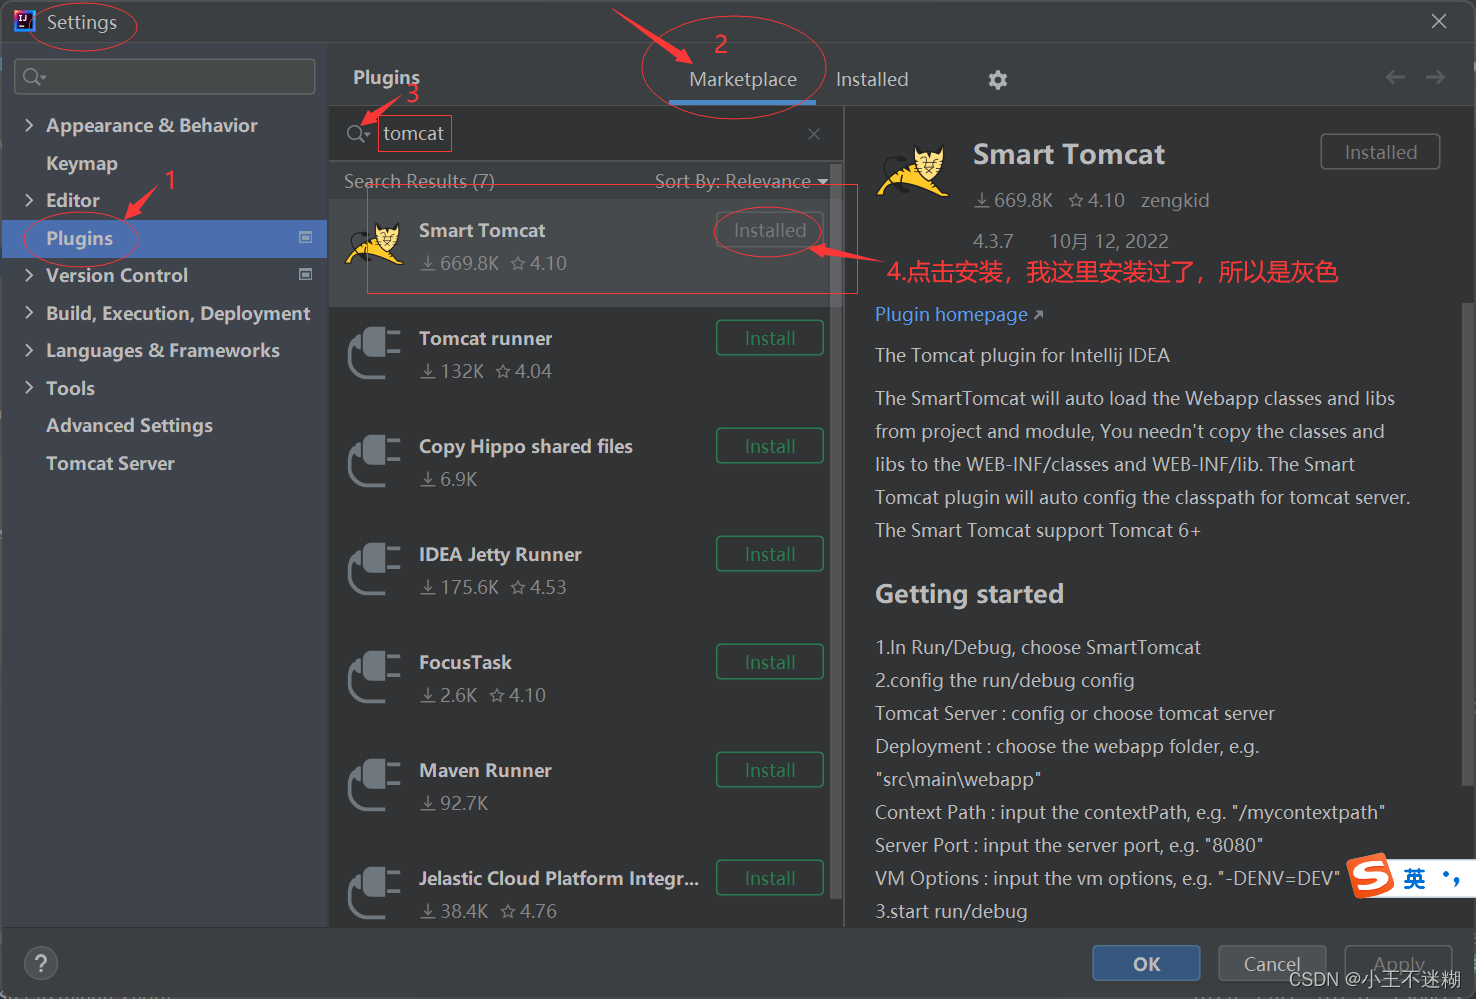This screenshot has height=999, width=1476.
Task: Select the FocusTask result title
Action: coord(465,662)
